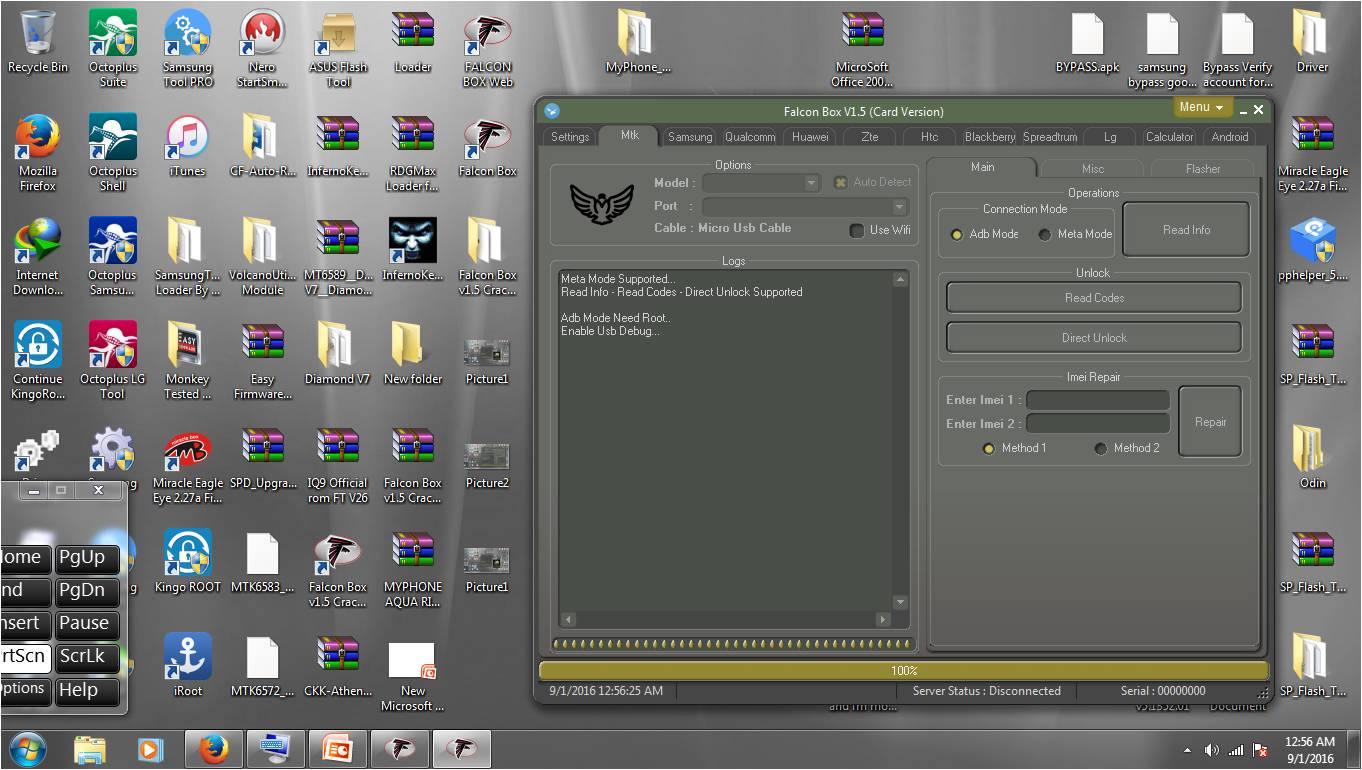This screenshot has width=1362, height=770.
Task: Open the Spreadtrum tab
Action: [1050, 137]
